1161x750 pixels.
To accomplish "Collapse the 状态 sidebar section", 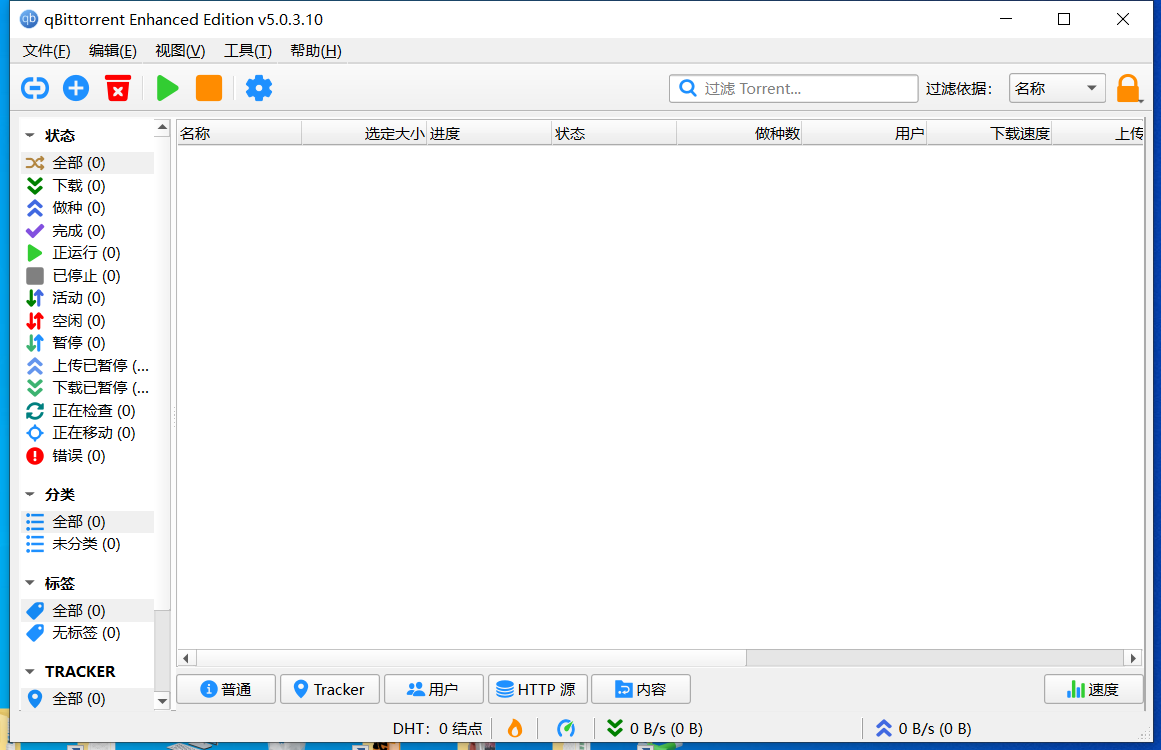I will click(30, 135).
